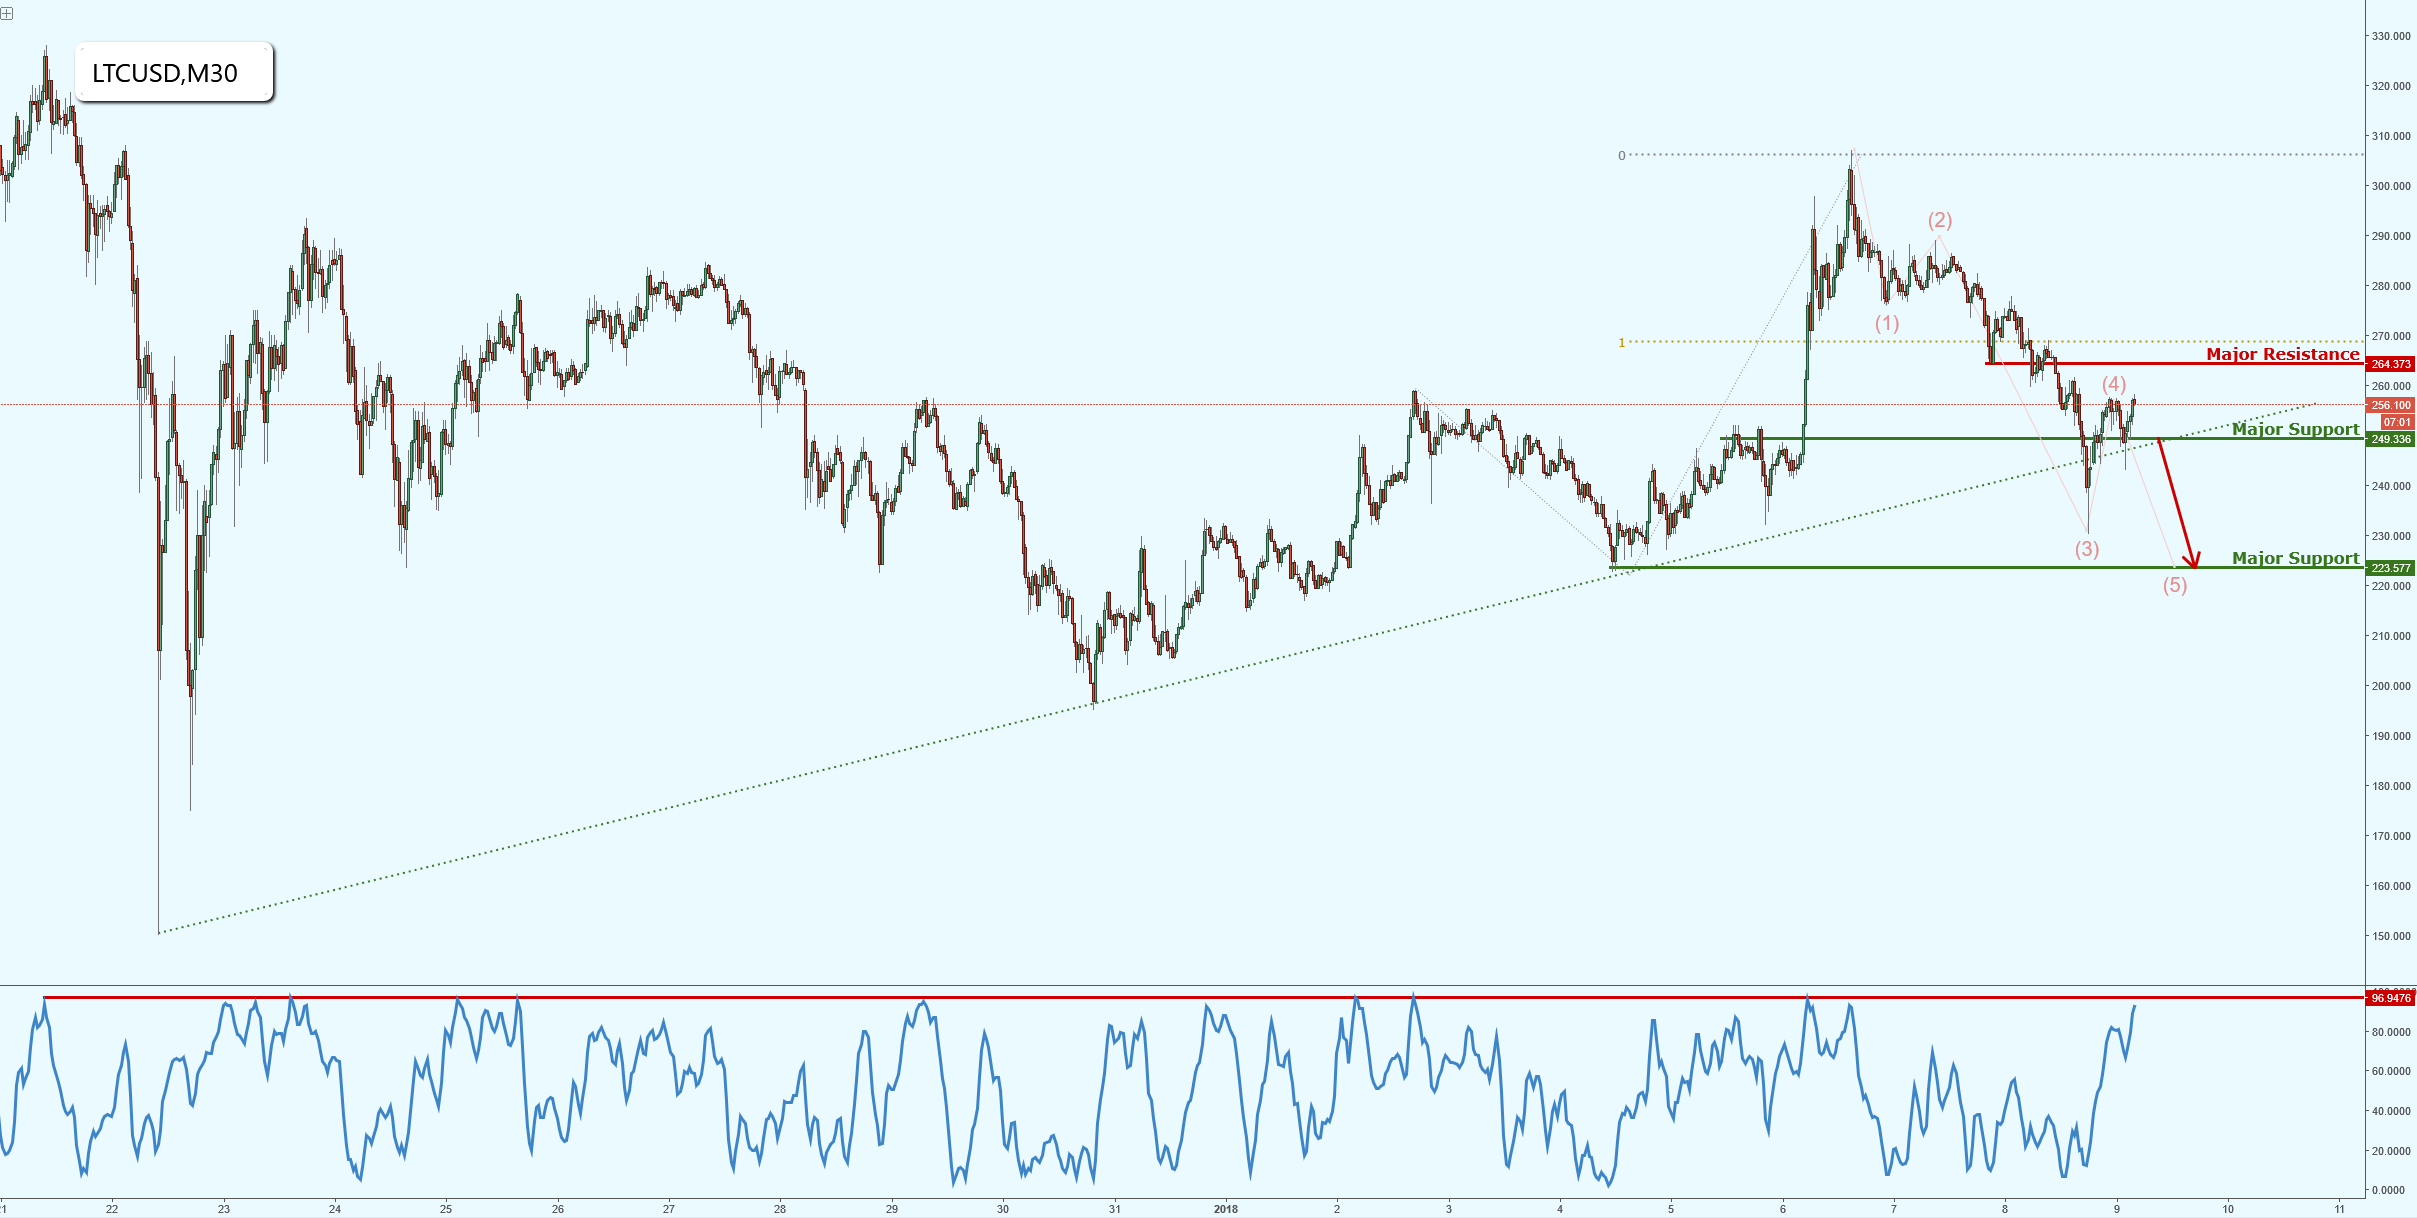
Task: Click the 25 date axis label
Action: tap(446, 1209)
